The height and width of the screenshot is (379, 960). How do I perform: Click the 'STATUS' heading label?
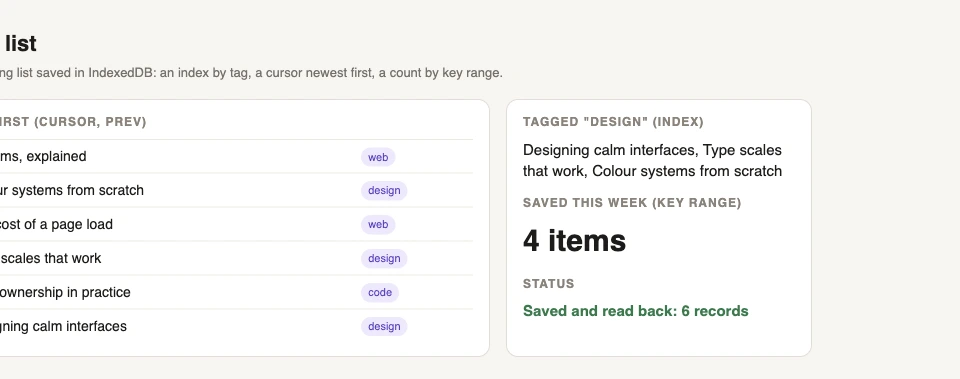click(x=549, y=284)
